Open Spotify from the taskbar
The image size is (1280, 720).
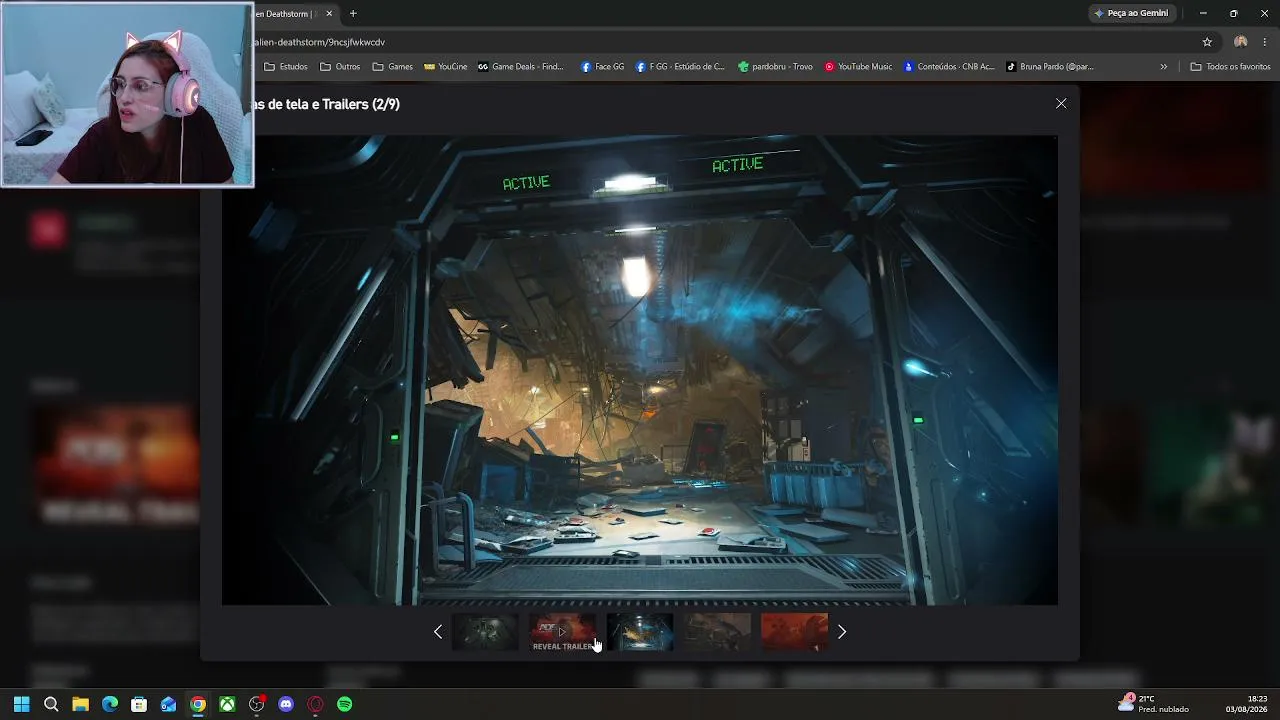pyautogui.click(x=345, y=704)
